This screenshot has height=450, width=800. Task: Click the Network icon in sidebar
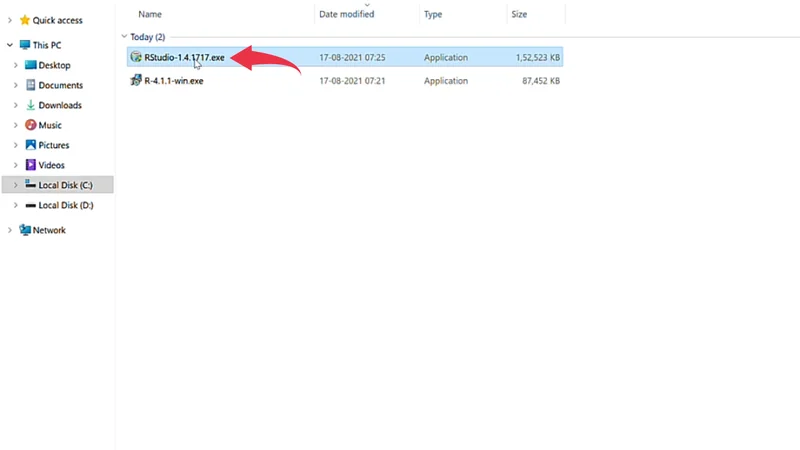coord(24,230)
